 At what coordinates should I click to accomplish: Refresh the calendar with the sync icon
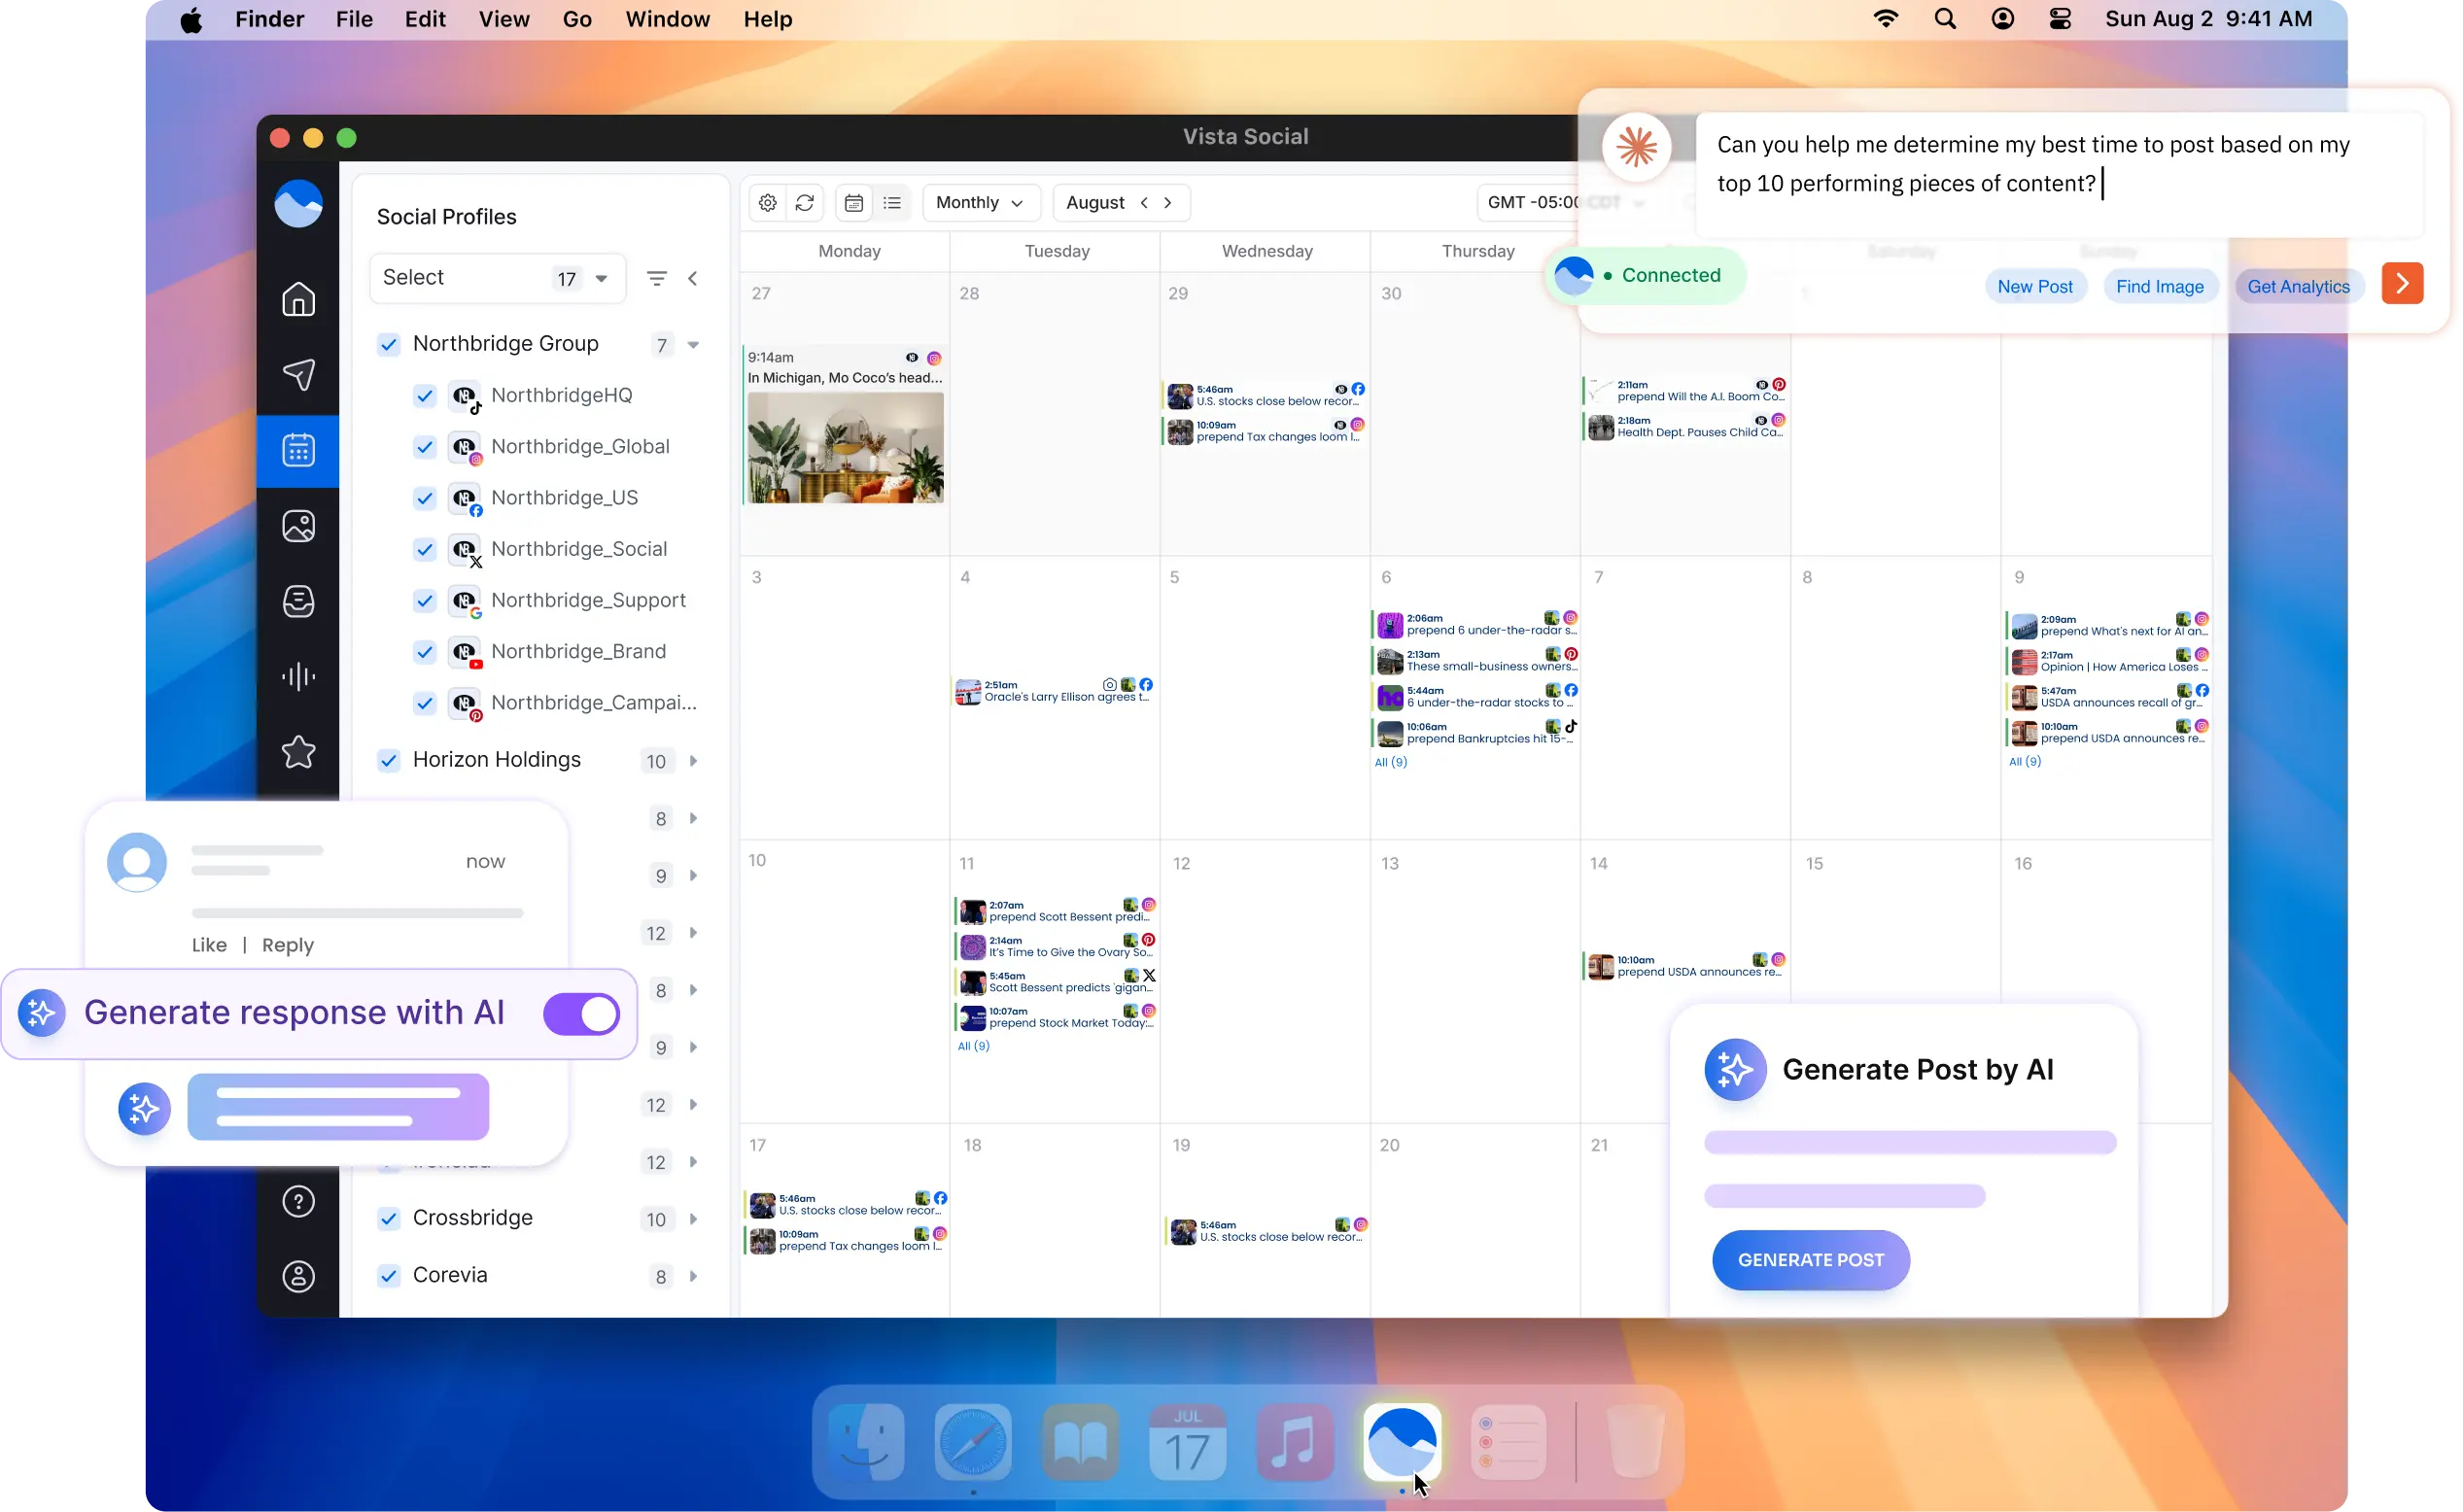(805, 202)
